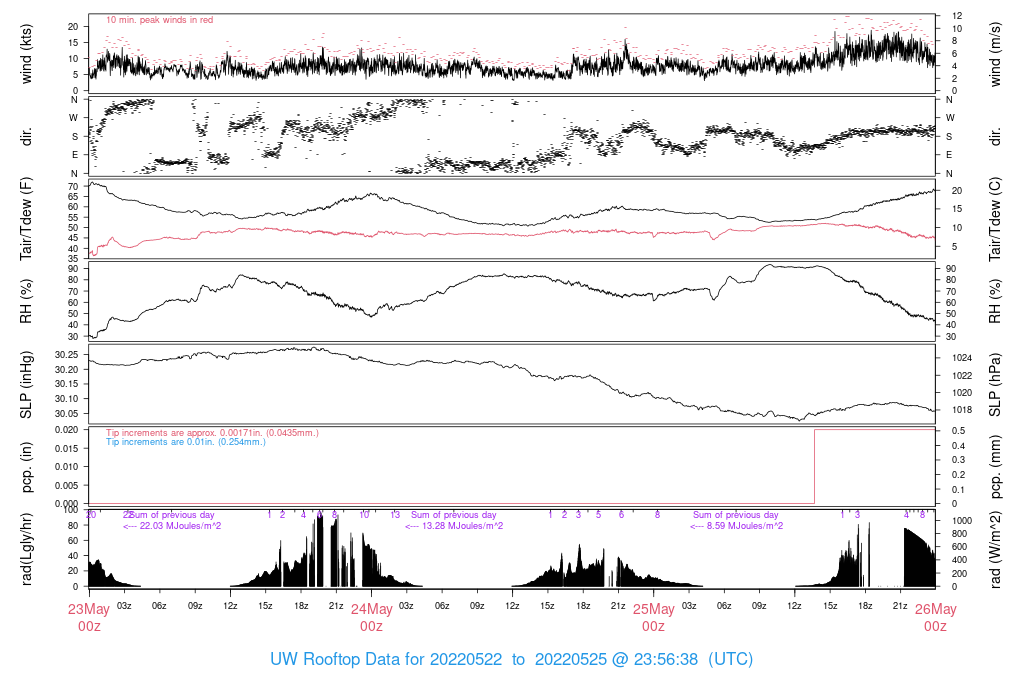The image size is (1024, 700).
Task: Select the "rad(Lgly/hr)" axis label
Action: (26, 549)
